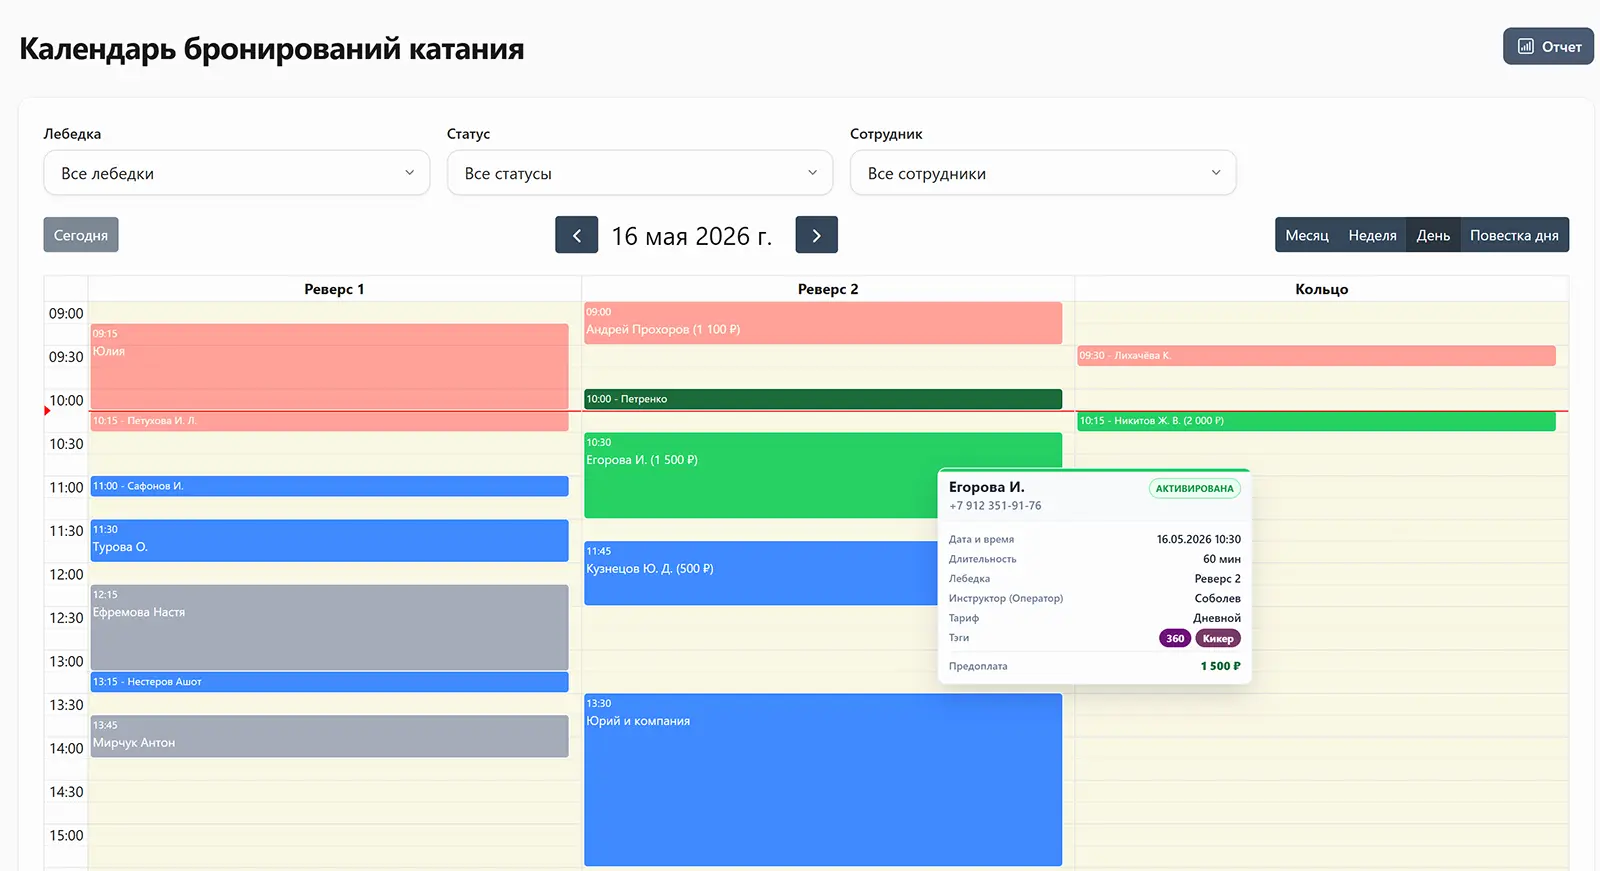Click the Кикер tag in popup
The image size is (1600, 871).
1218,638
